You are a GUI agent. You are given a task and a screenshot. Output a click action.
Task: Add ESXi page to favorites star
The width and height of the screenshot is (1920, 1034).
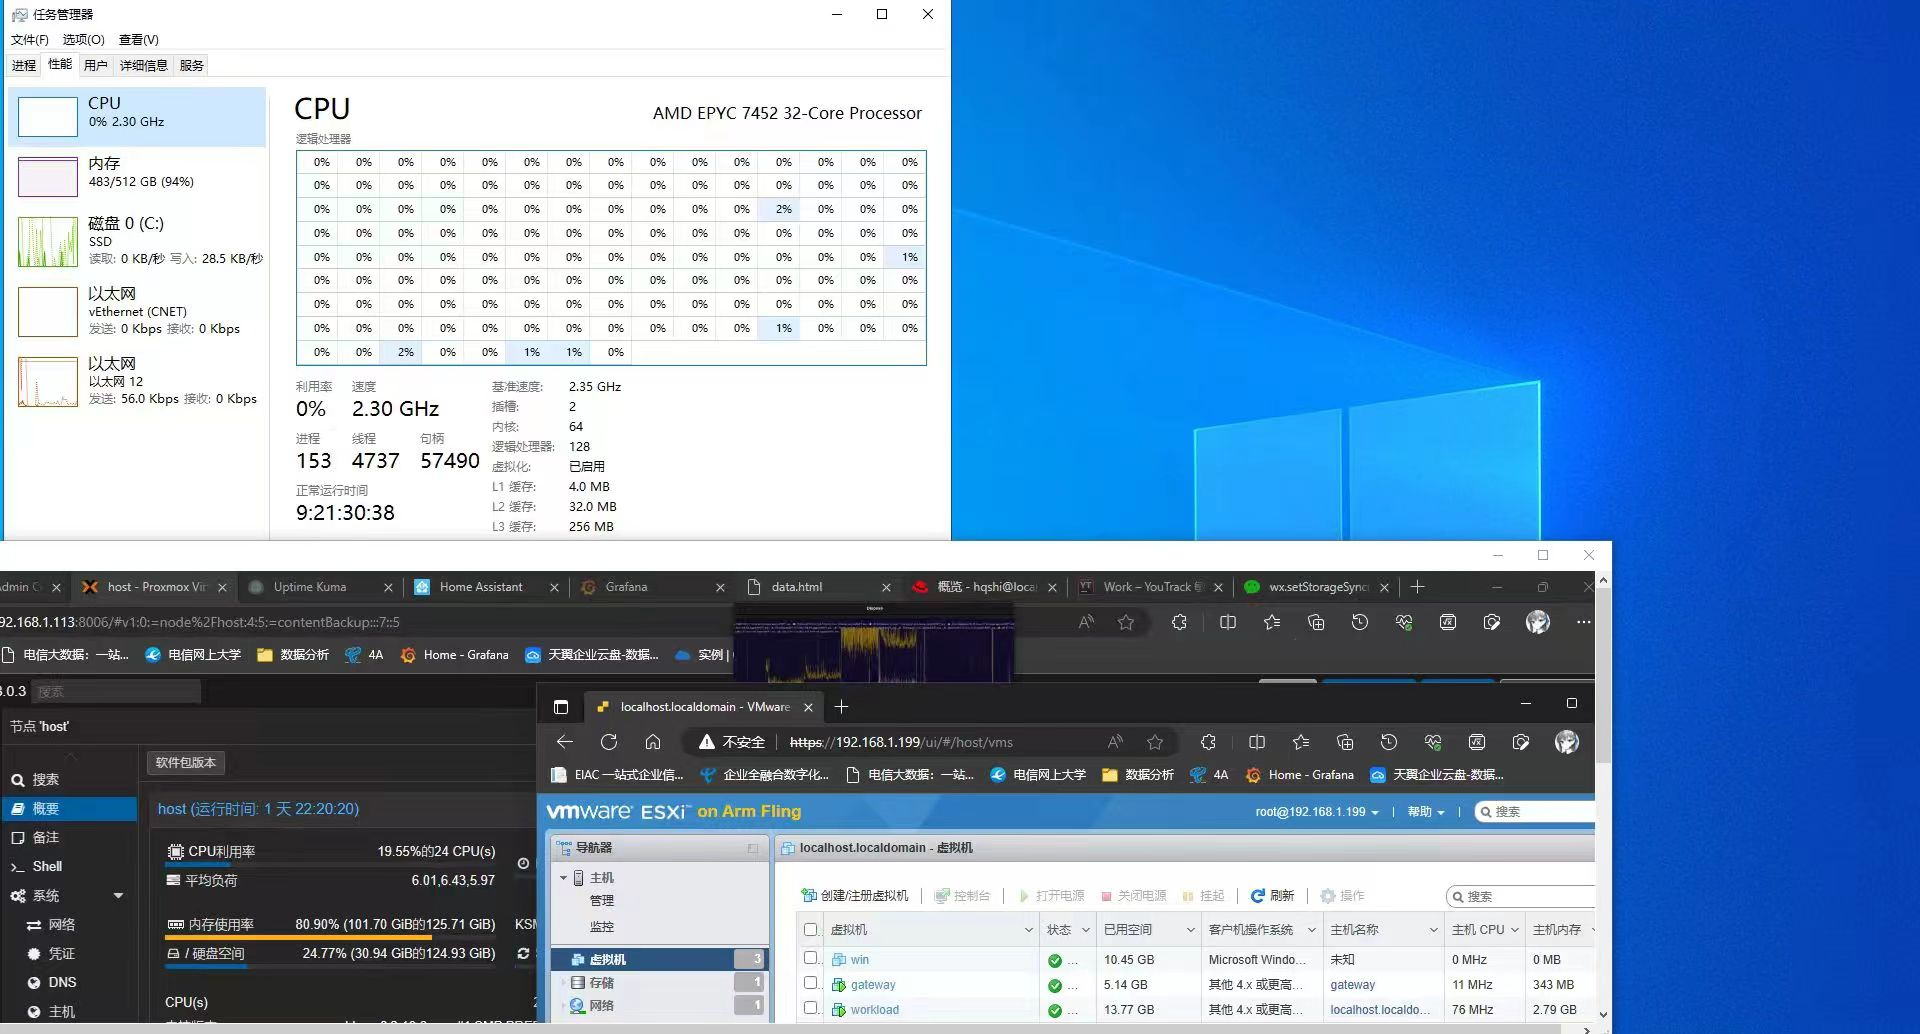(1155, 742)
